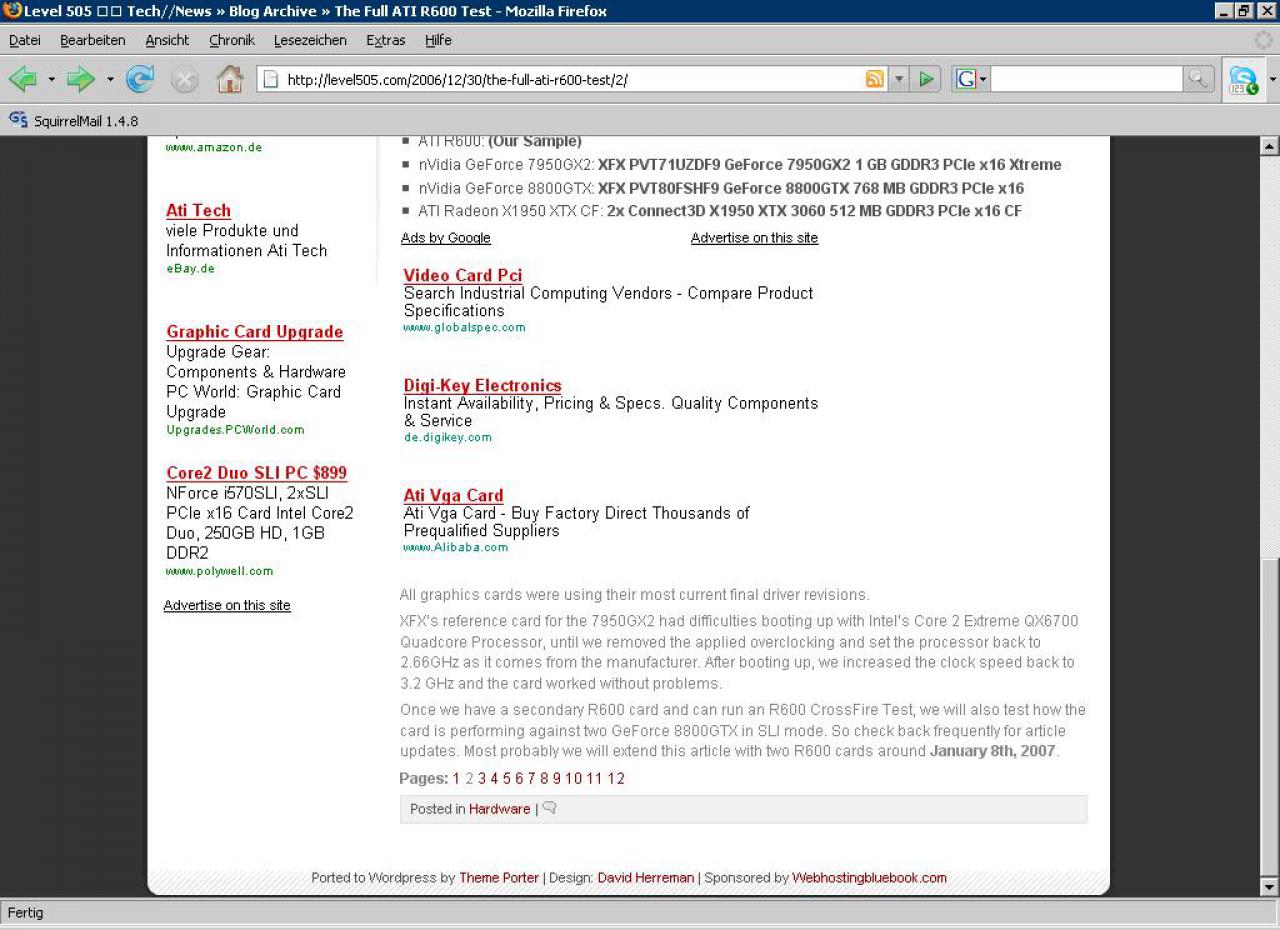Open the forward history dropdown arrow

(x=110, y=79)
